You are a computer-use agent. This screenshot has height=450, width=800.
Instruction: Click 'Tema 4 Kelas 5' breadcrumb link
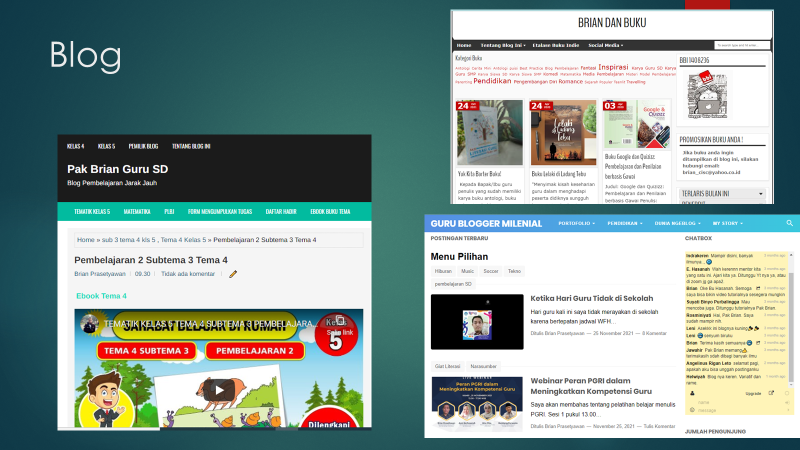pyautogui.click(x=183, y=240)
